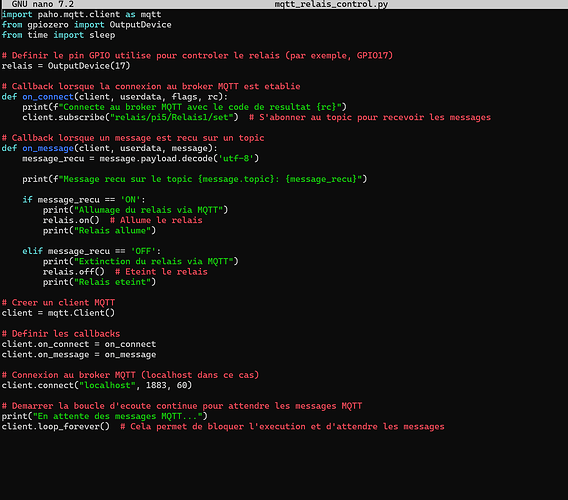568x500 pixels.
Task: Click the print 'Message recu sur le topic' line
Action: tap(195, 179)
